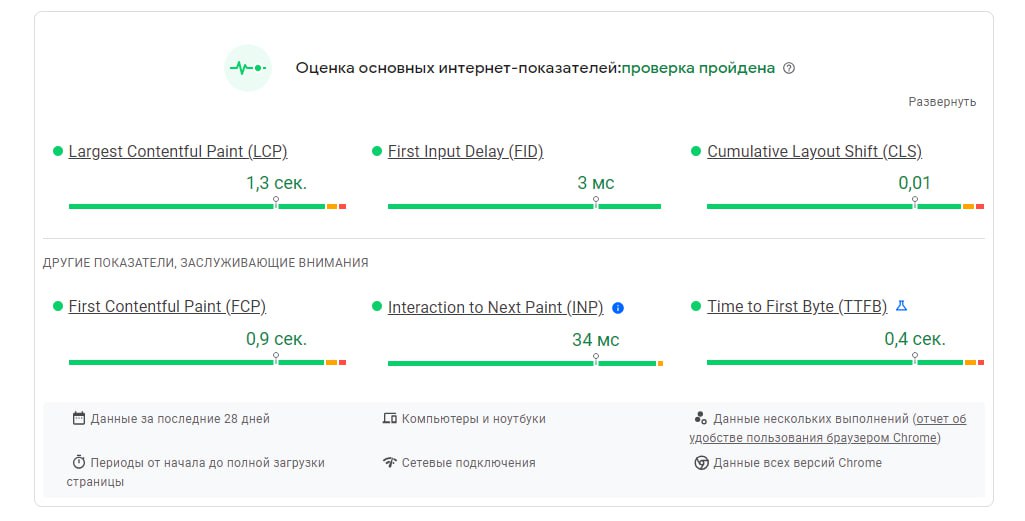1025x521 pixels.
Task: Expand details with Развернуть
Action: [942, 101]
